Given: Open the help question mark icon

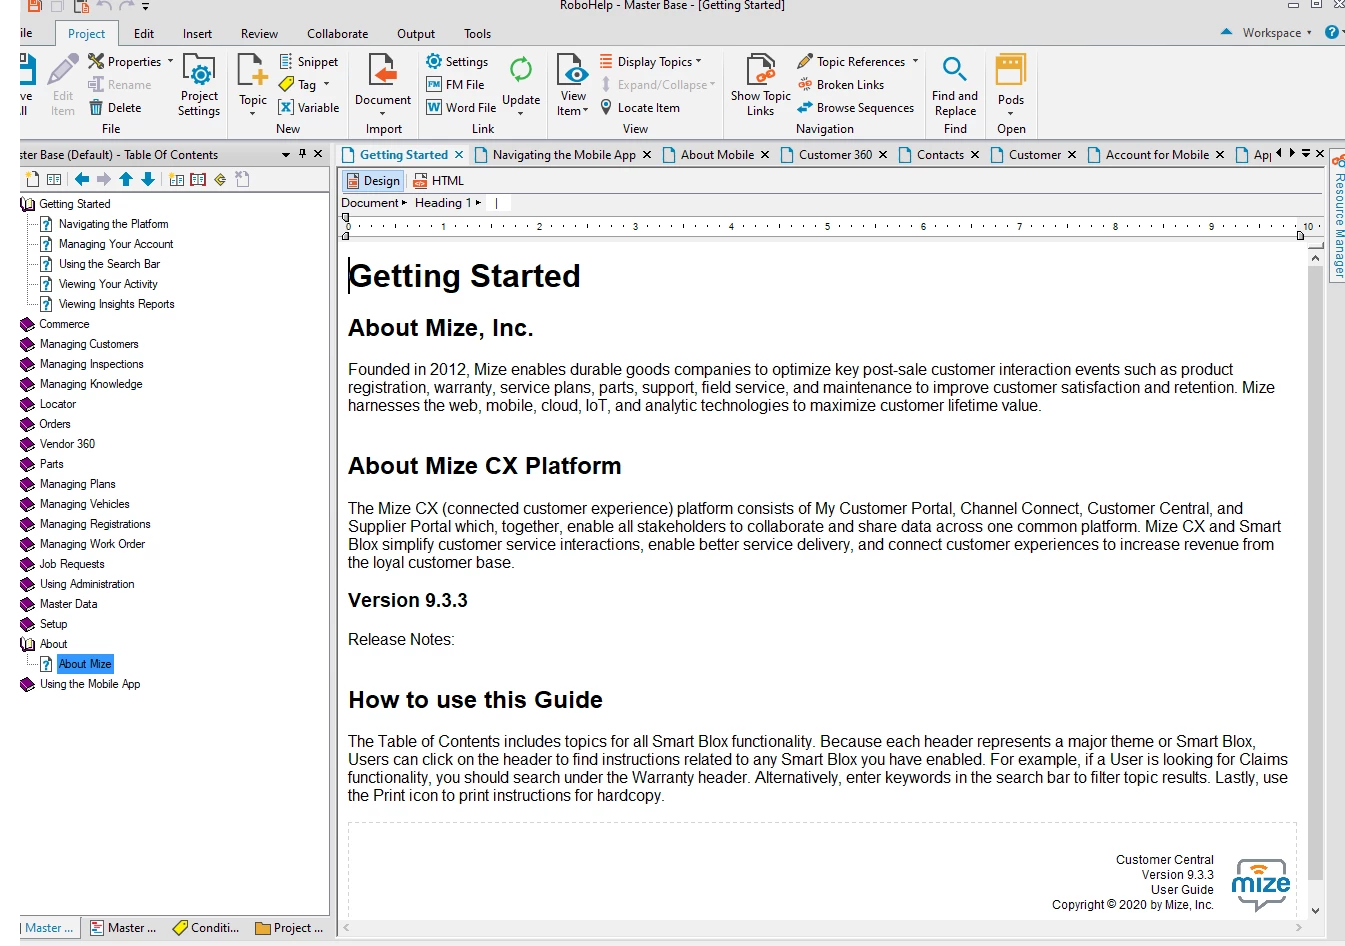Looking at the screenshot, I should pos(1332,32).
